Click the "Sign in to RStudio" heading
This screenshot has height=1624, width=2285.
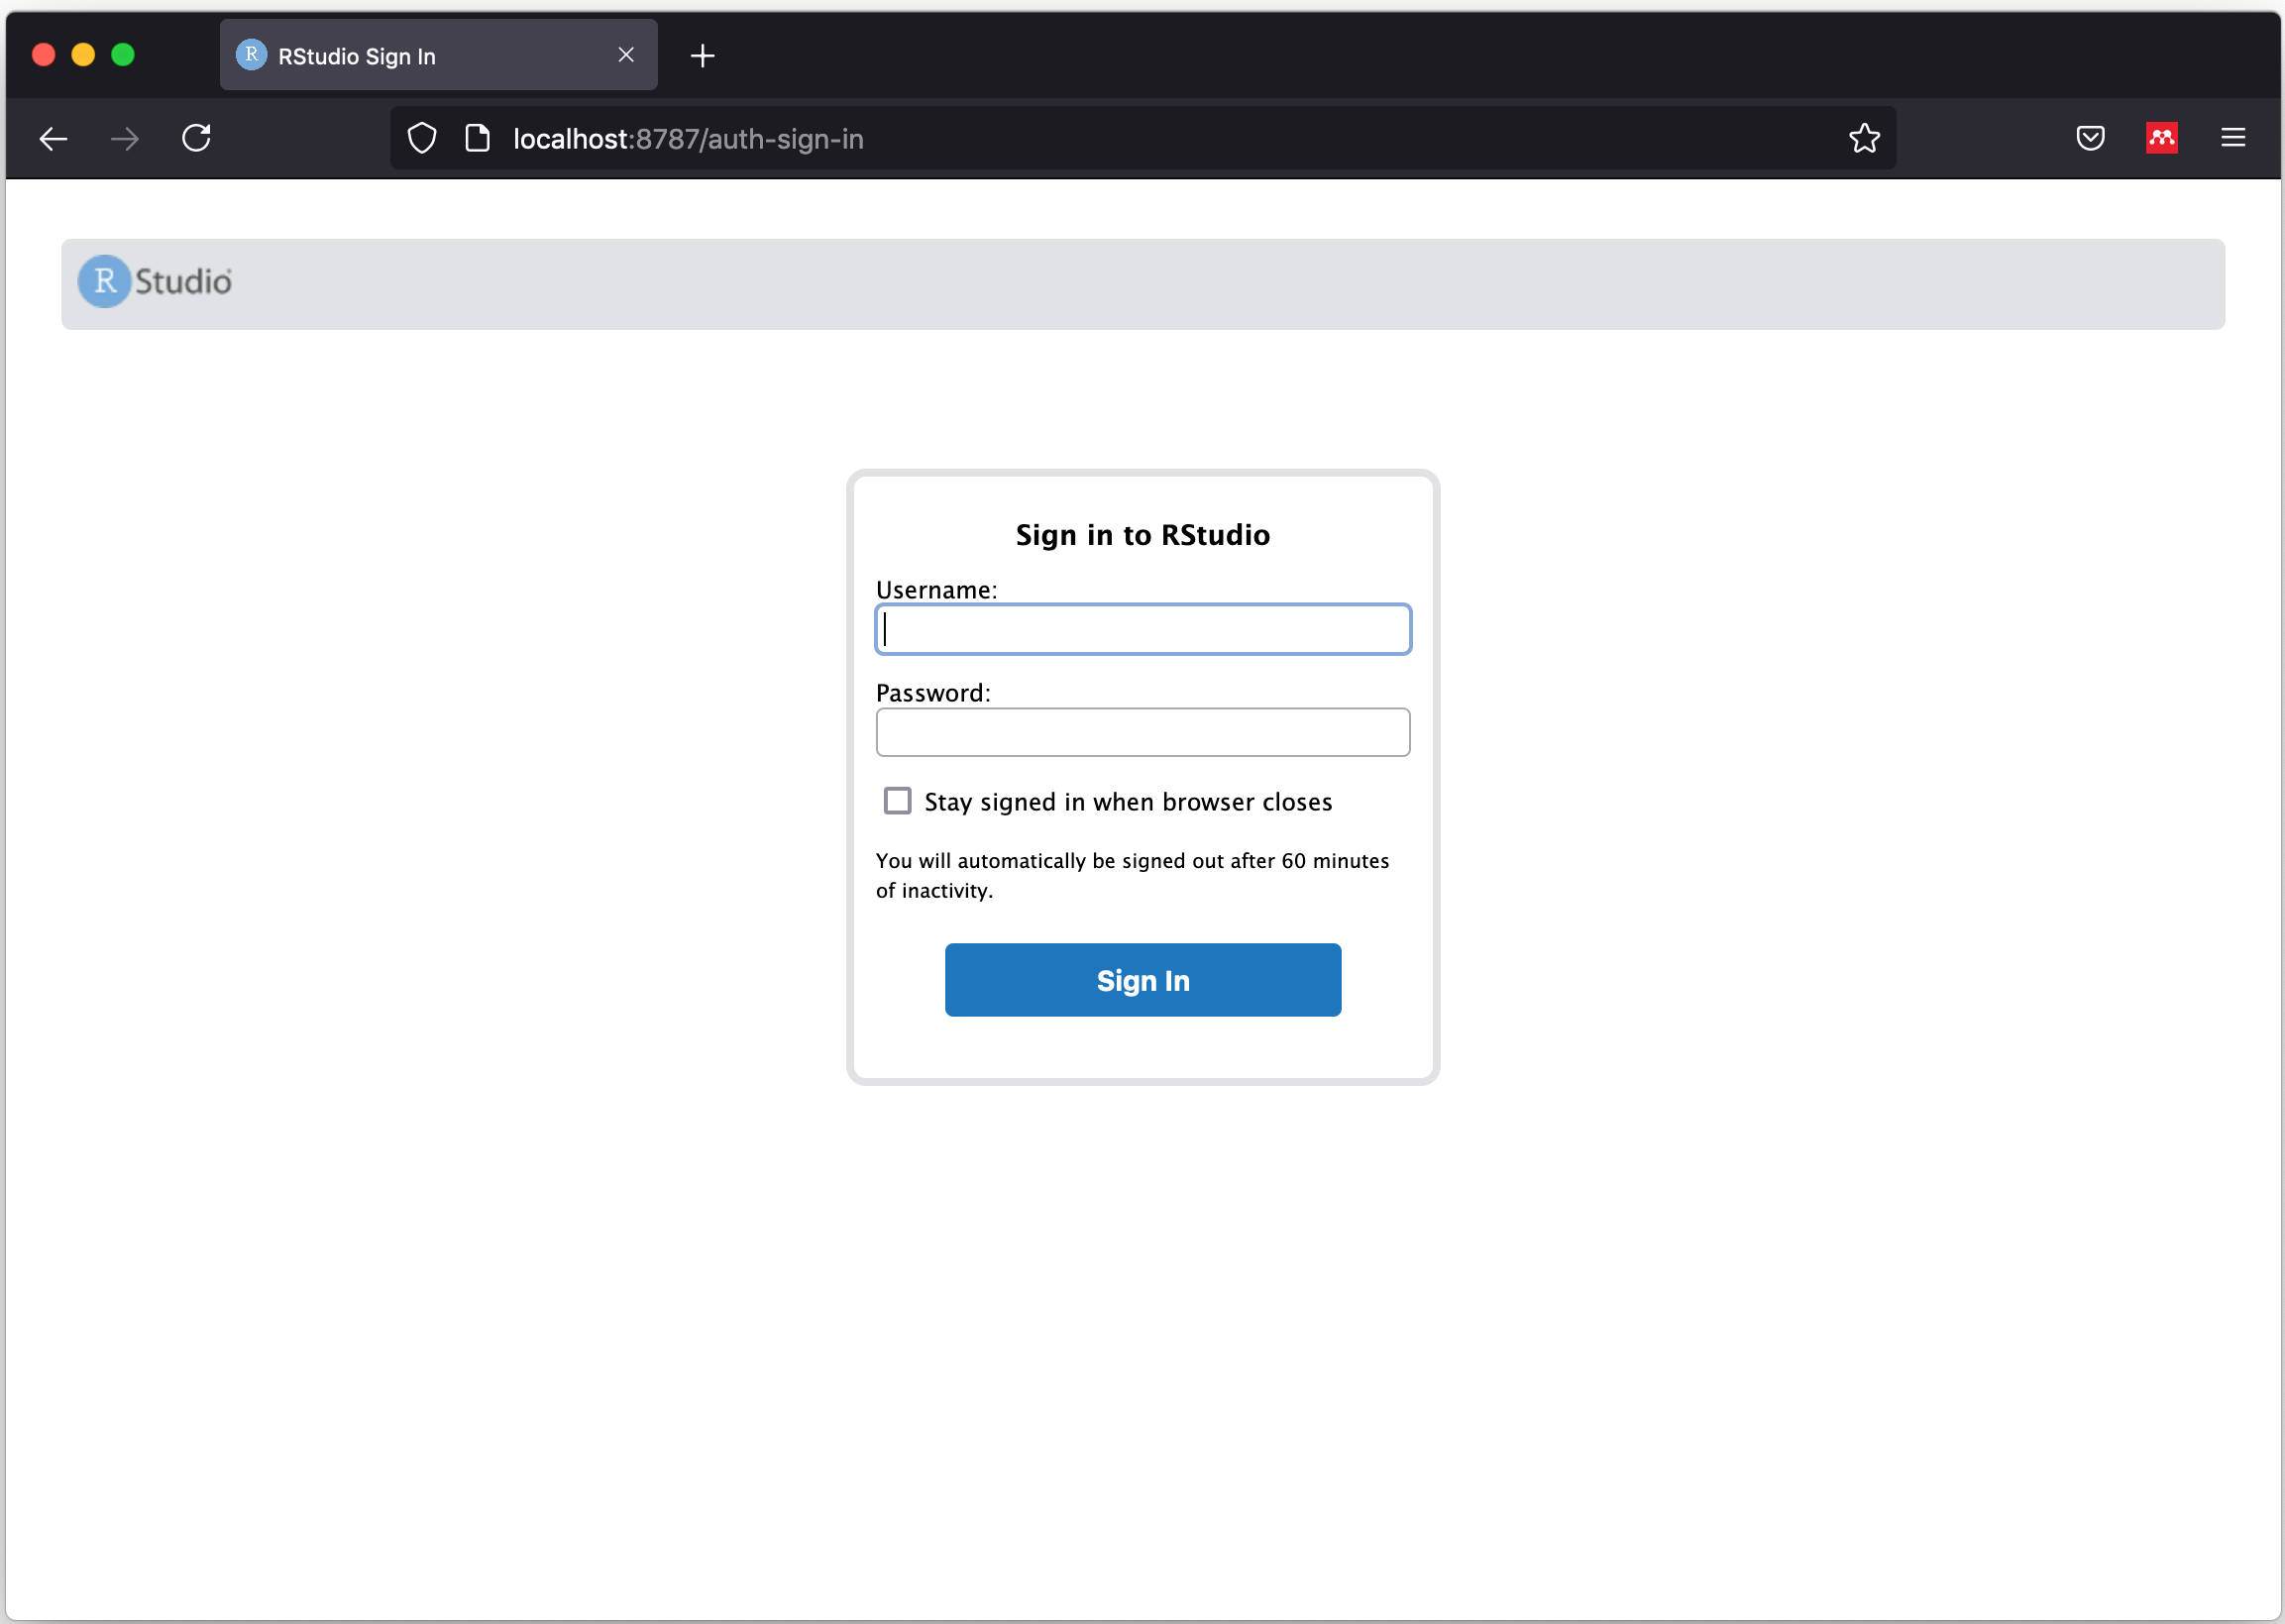click(x=1143, y=536)
